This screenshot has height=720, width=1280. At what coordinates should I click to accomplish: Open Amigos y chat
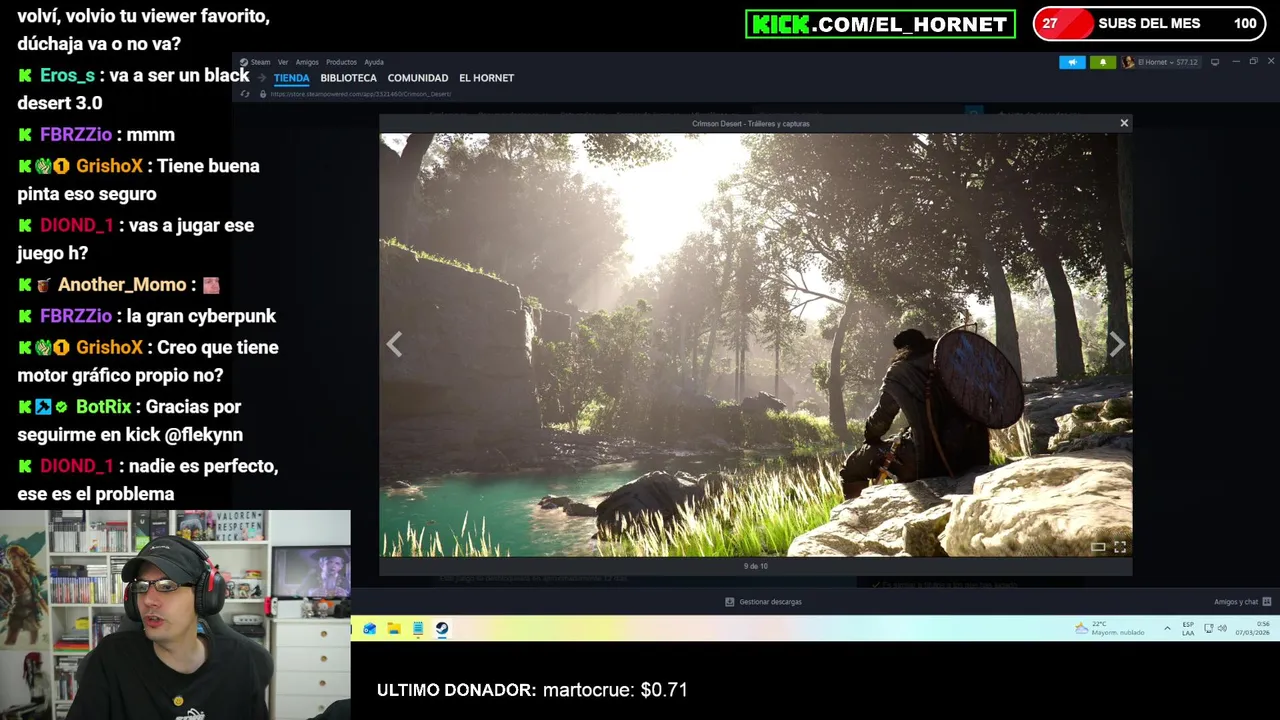click(x=1242, y=602)
